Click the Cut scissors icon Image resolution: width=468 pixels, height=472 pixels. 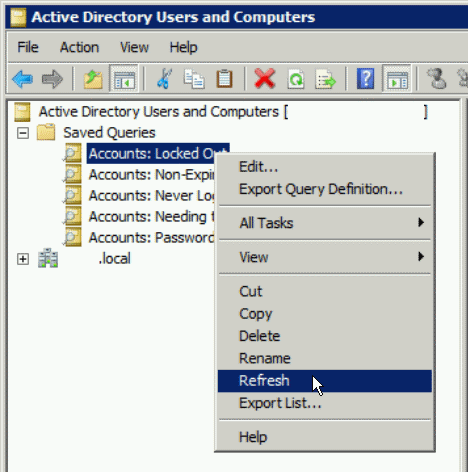coord(164,79)
